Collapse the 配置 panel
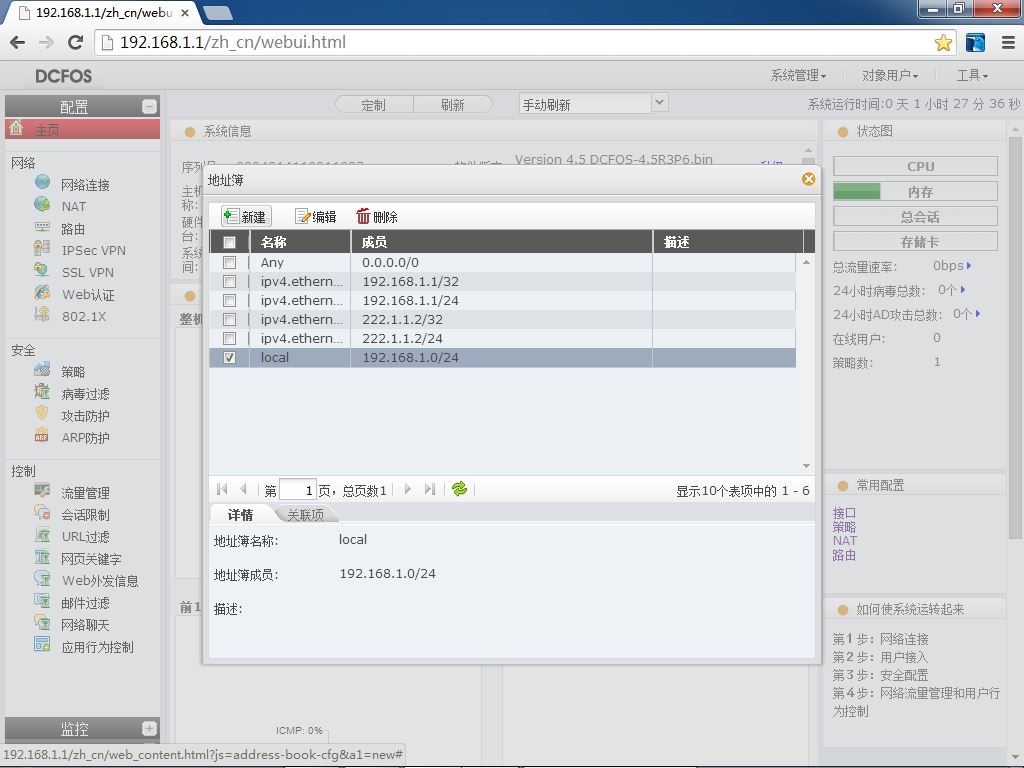Viewport: 1024px width, 768px height. click(149, 106)
